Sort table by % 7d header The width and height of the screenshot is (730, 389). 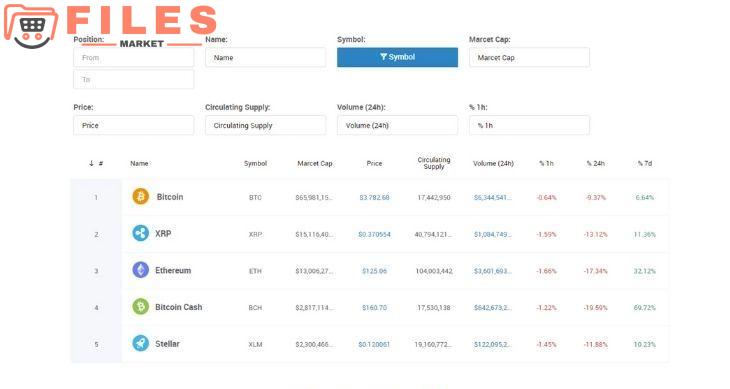(x=644, y=163)
